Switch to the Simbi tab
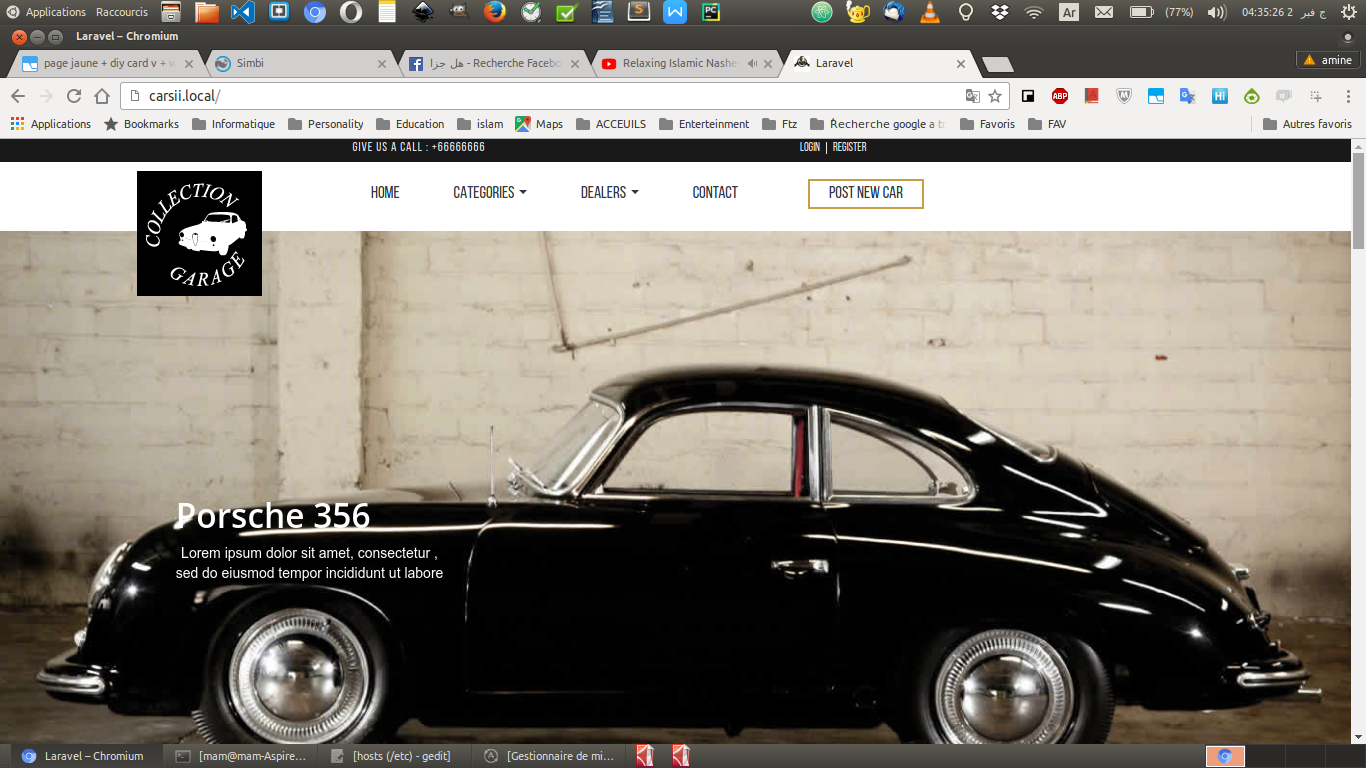The height and width of the screenshot is (768, 1366). [299, 63]
